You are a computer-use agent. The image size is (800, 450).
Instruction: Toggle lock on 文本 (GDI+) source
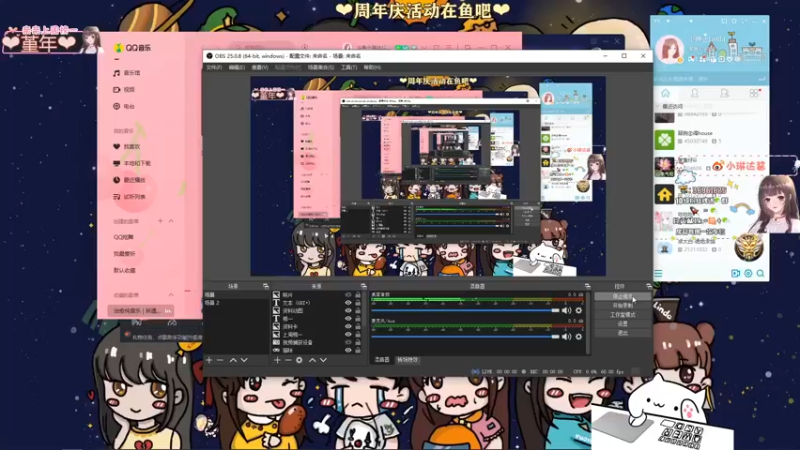tap(358, 303)
